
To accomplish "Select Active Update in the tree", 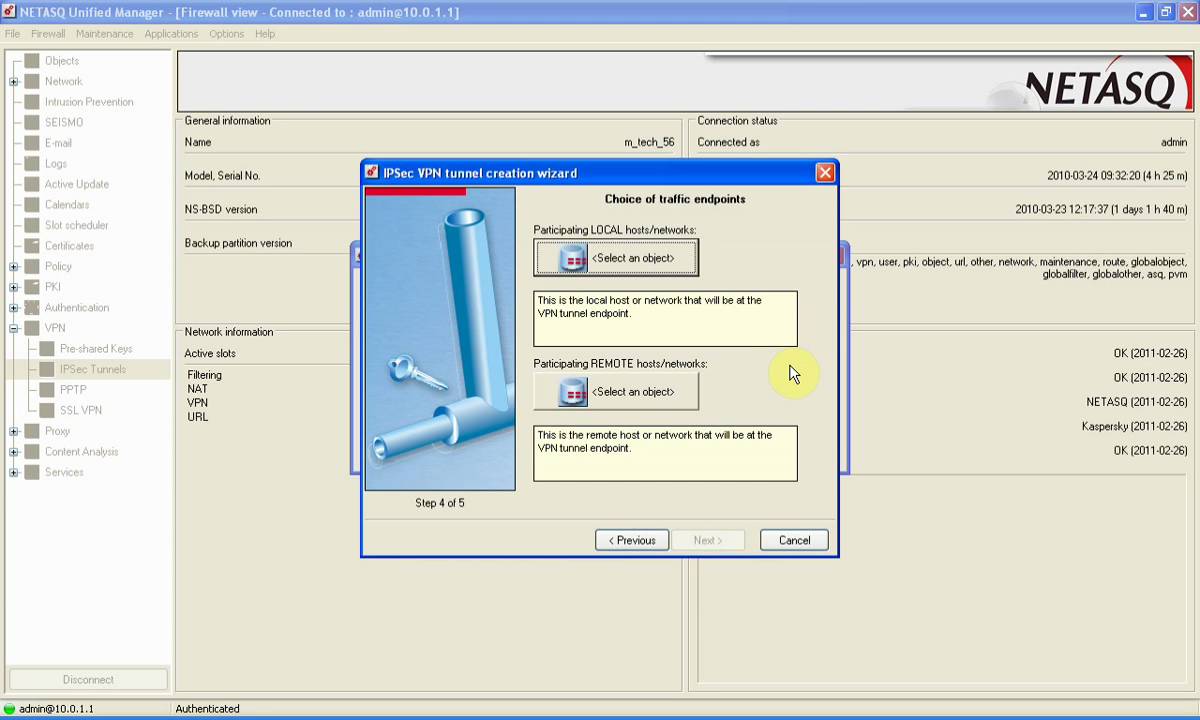I will point(77,184).
